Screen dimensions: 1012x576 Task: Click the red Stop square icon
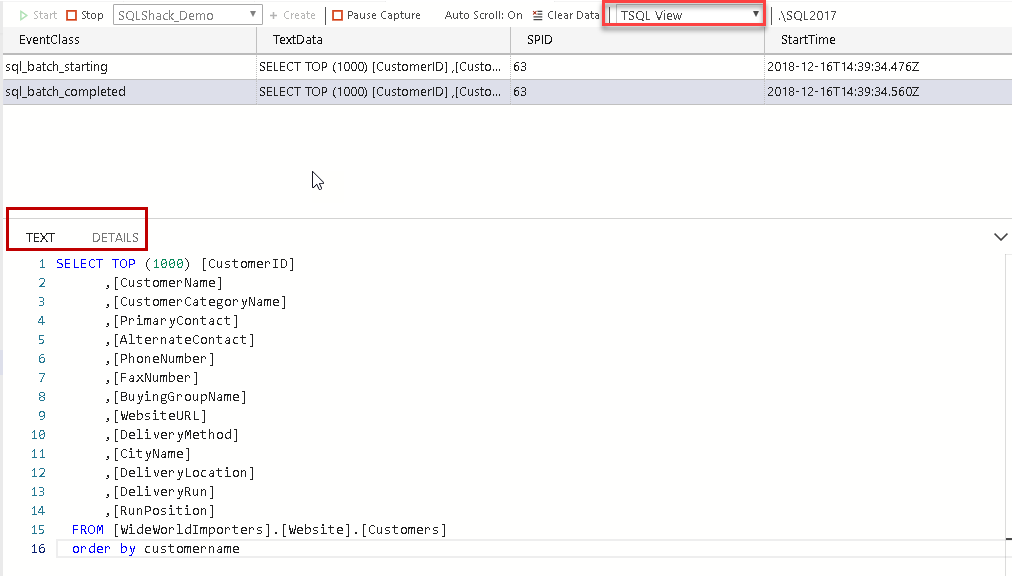[72, 15]
